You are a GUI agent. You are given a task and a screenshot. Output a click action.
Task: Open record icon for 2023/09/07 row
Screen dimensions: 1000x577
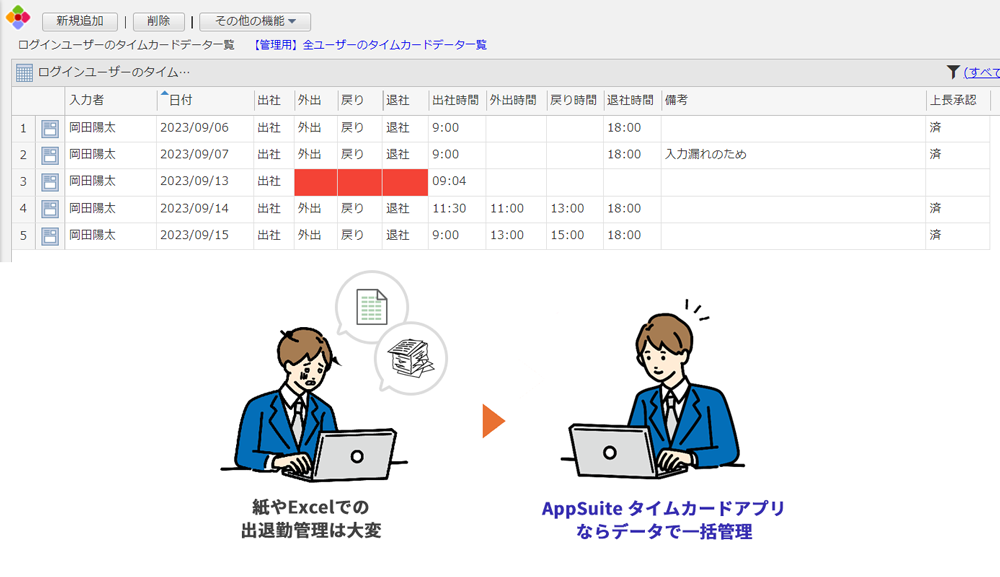click(50, 155)
